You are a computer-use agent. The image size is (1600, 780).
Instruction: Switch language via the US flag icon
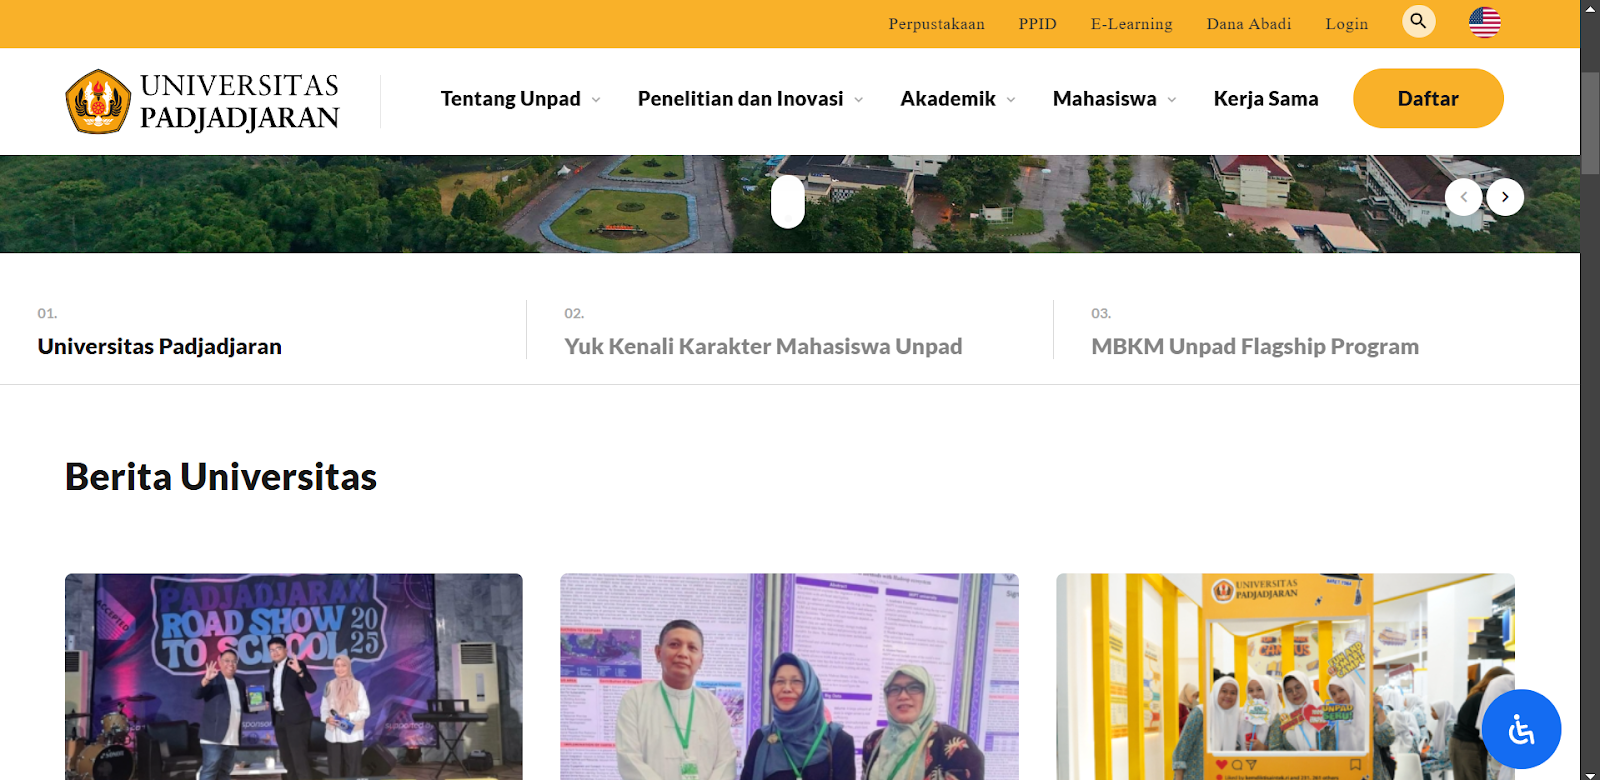point(1484,22)
